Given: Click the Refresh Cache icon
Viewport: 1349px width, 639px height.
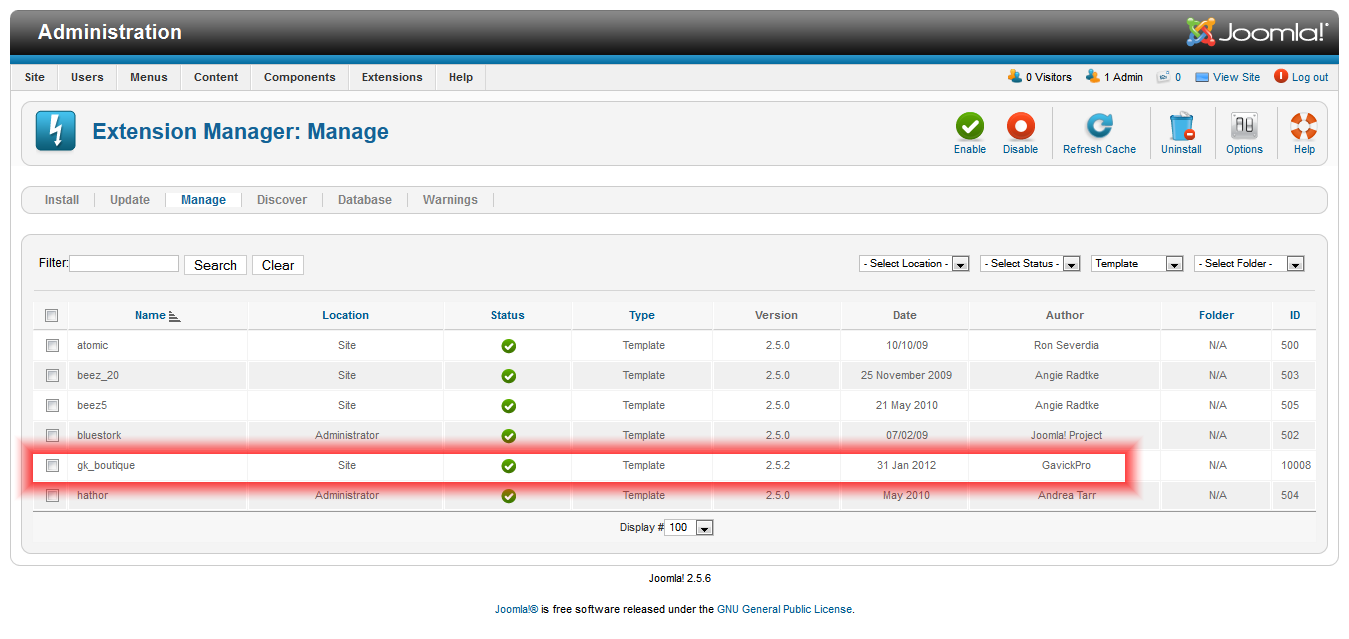Looking at the screenshot, I should (x=1099, y=126).
